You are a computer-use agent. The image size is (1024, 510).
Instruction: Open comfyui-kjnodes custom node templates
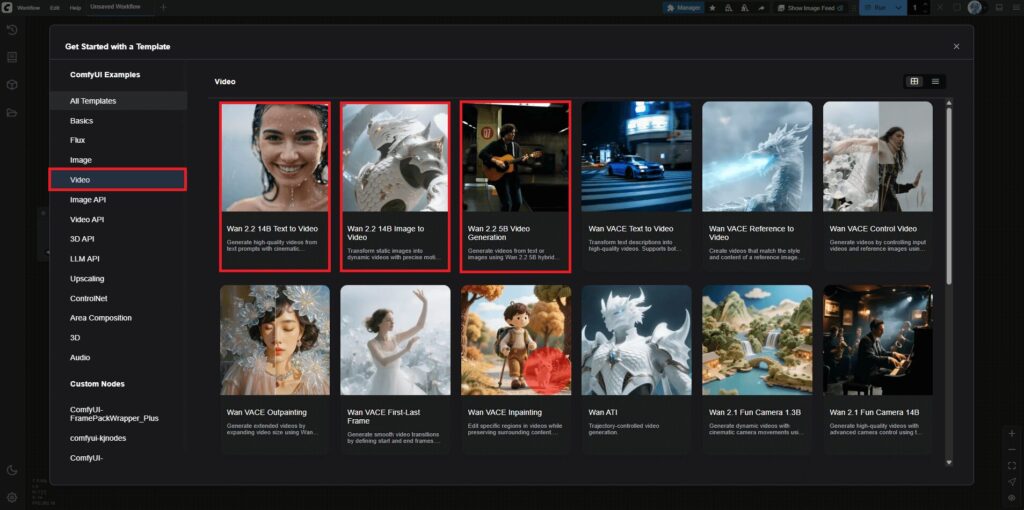118,438
